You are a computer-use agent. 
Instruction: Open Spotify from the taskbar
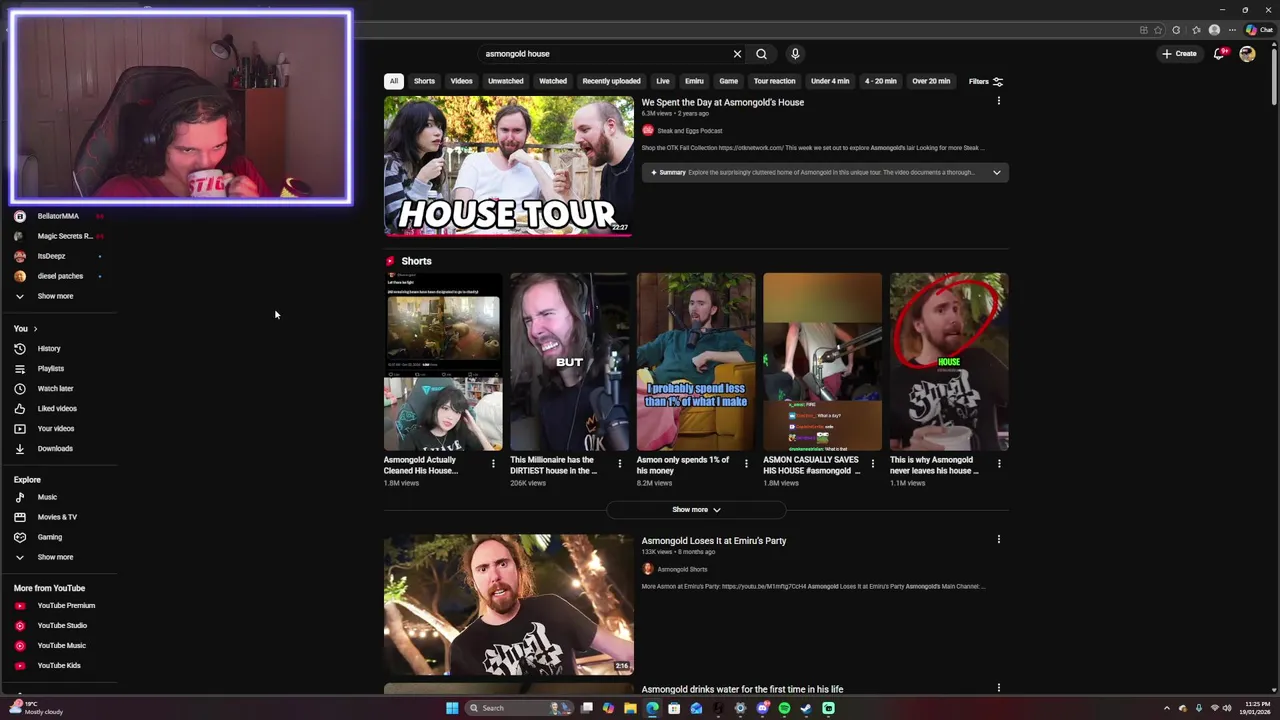point(784,708)
